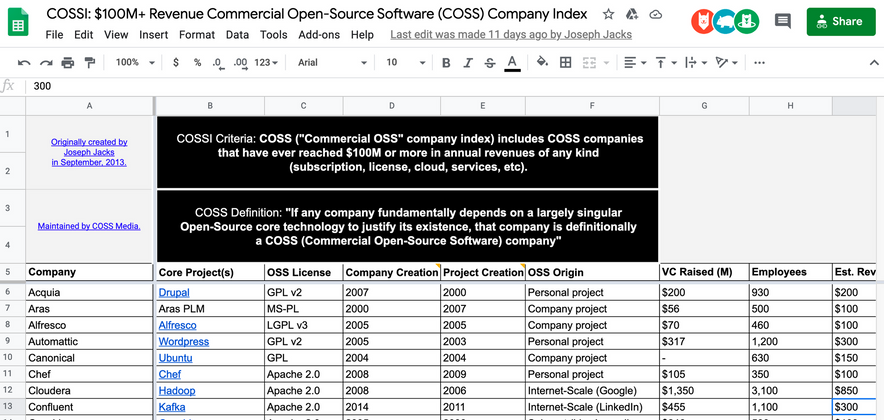Select the Cloudera $1,350 VC raised cell
Image resolution: width=884 pixels, height=420 pixels.
pyautogui.click(x=704, y=391)
